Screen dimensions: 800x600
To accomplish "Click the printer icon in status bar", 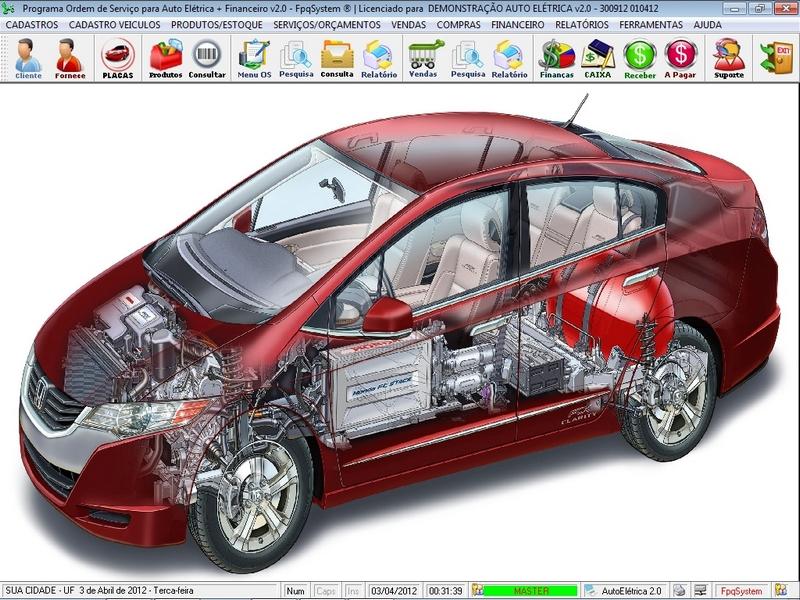I will point(679,590).
